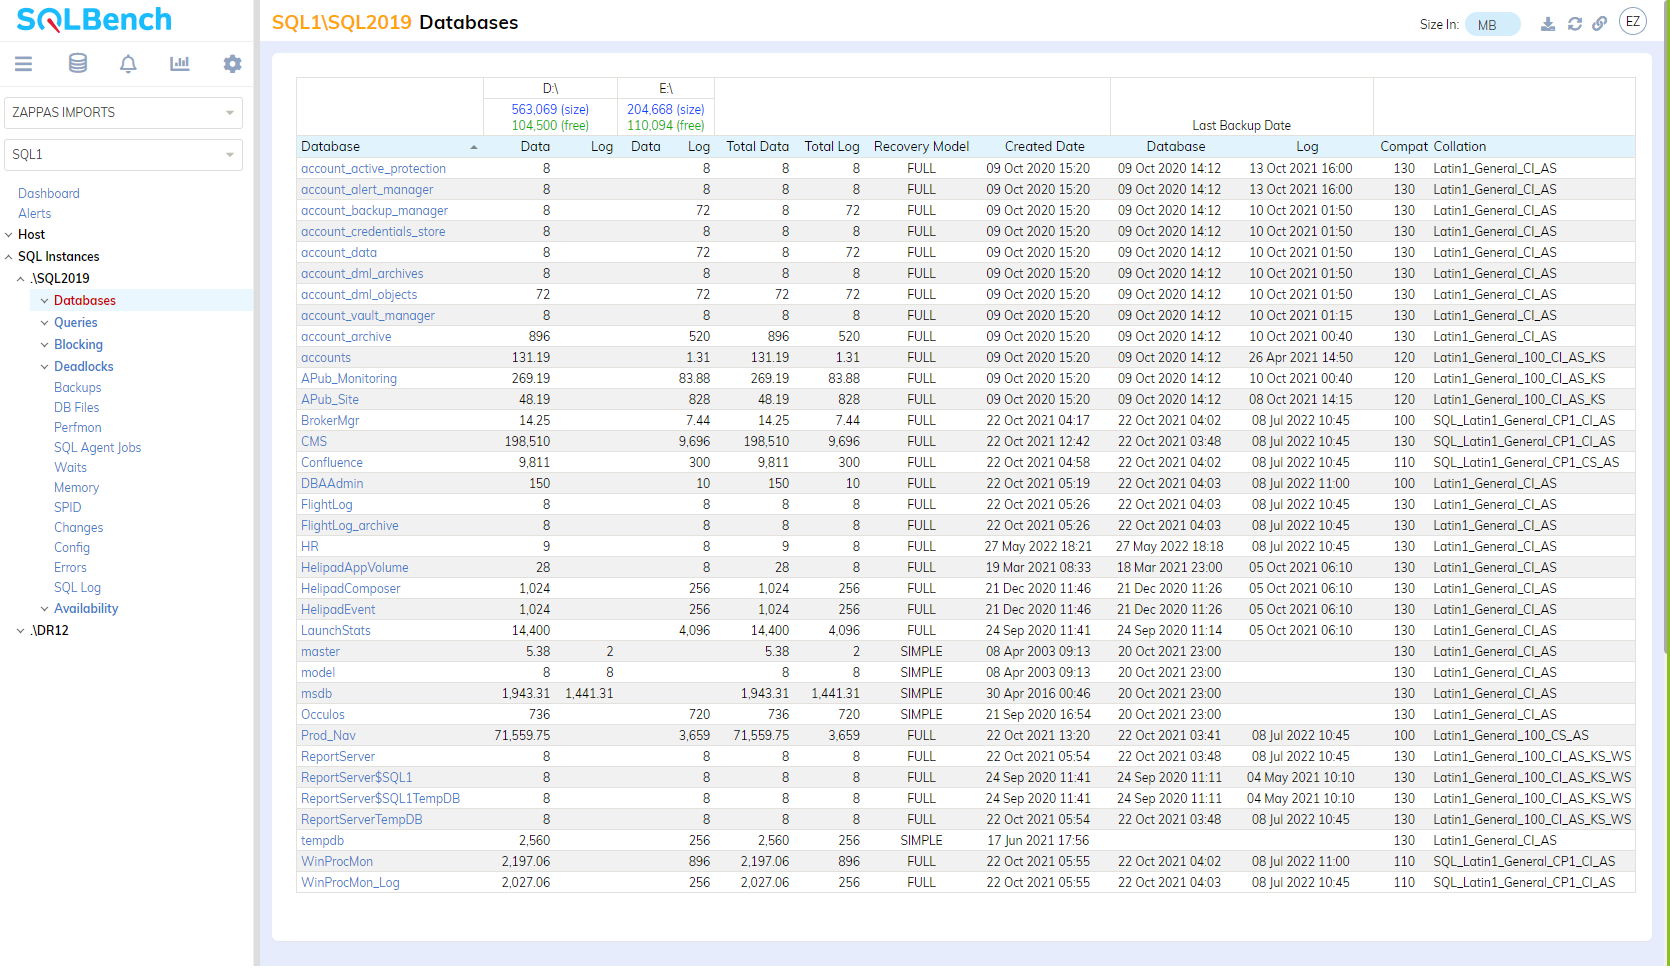This screenshot has height=968, width=1670.
Task: Toggle the MB size unit switch
Action: [x=1492, y=25]
